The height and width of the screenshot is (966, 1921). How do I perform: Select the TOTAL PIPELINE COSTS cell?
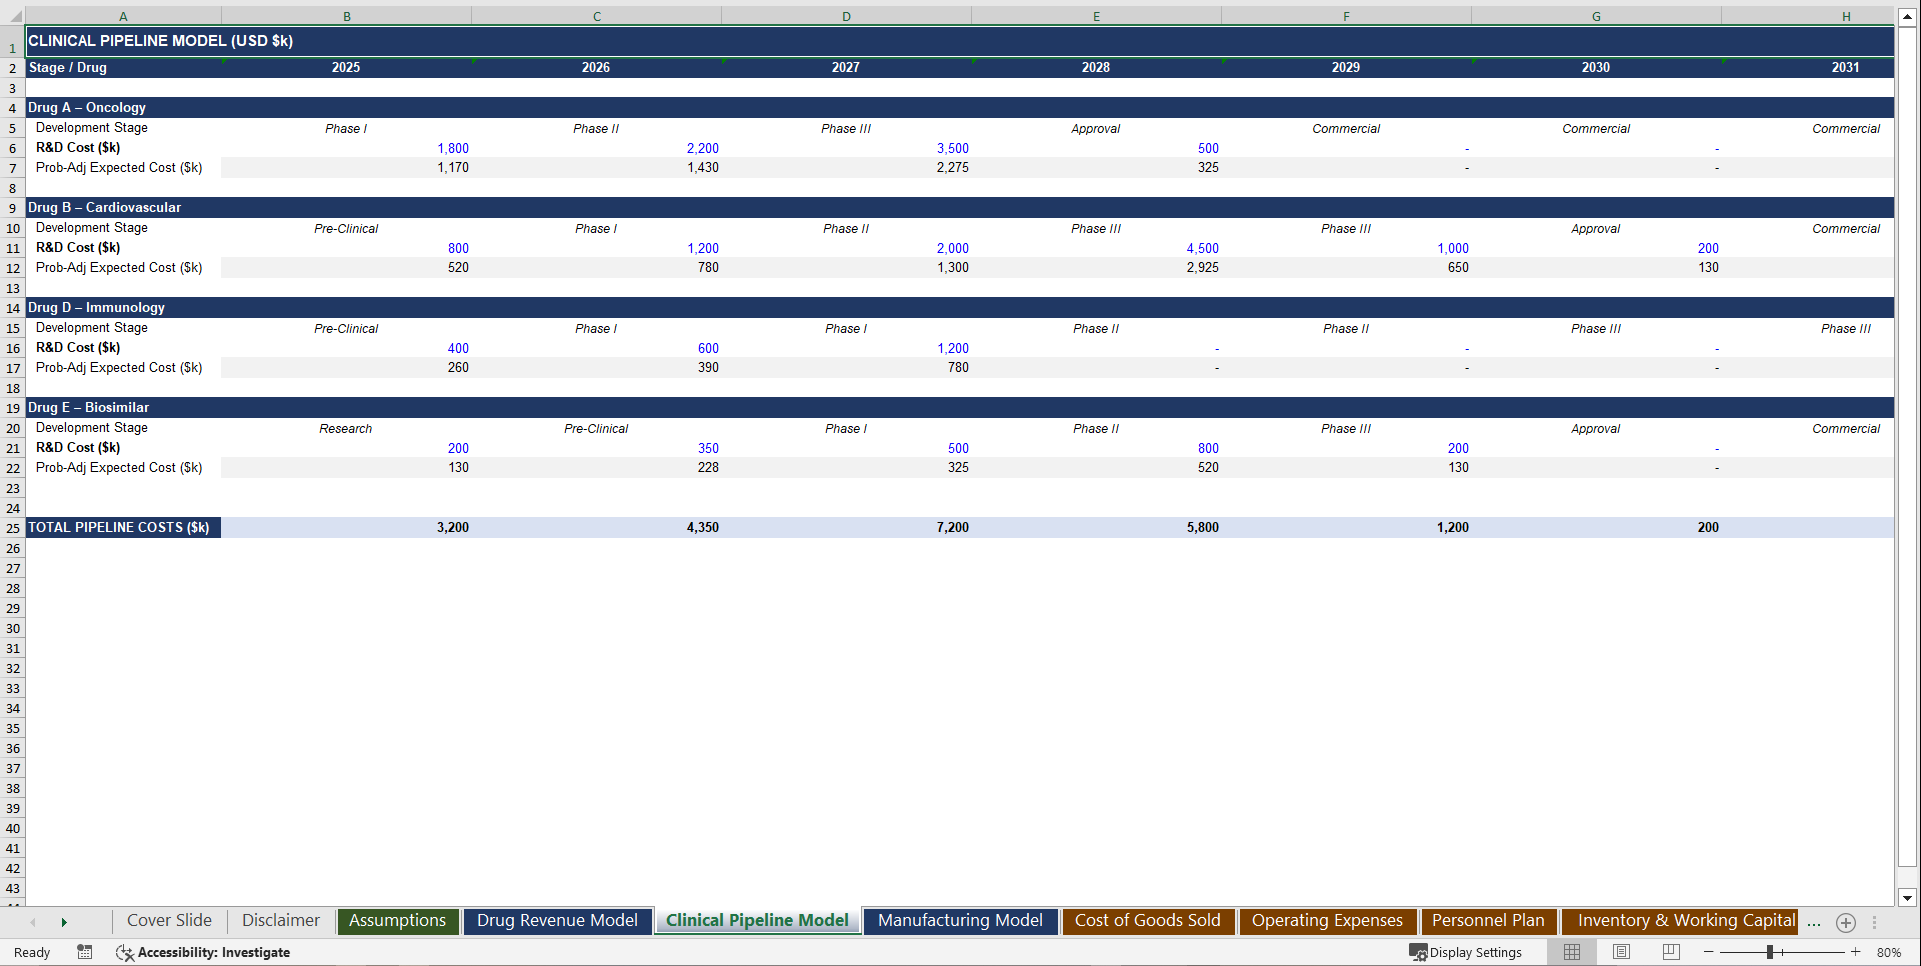point(119,527)
